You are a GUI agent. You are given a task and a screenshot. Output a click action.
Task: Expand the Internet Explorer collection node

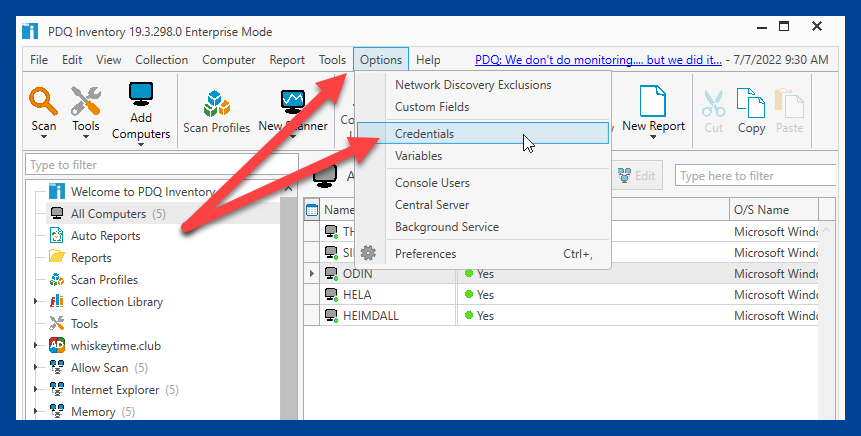click(36, 389)
